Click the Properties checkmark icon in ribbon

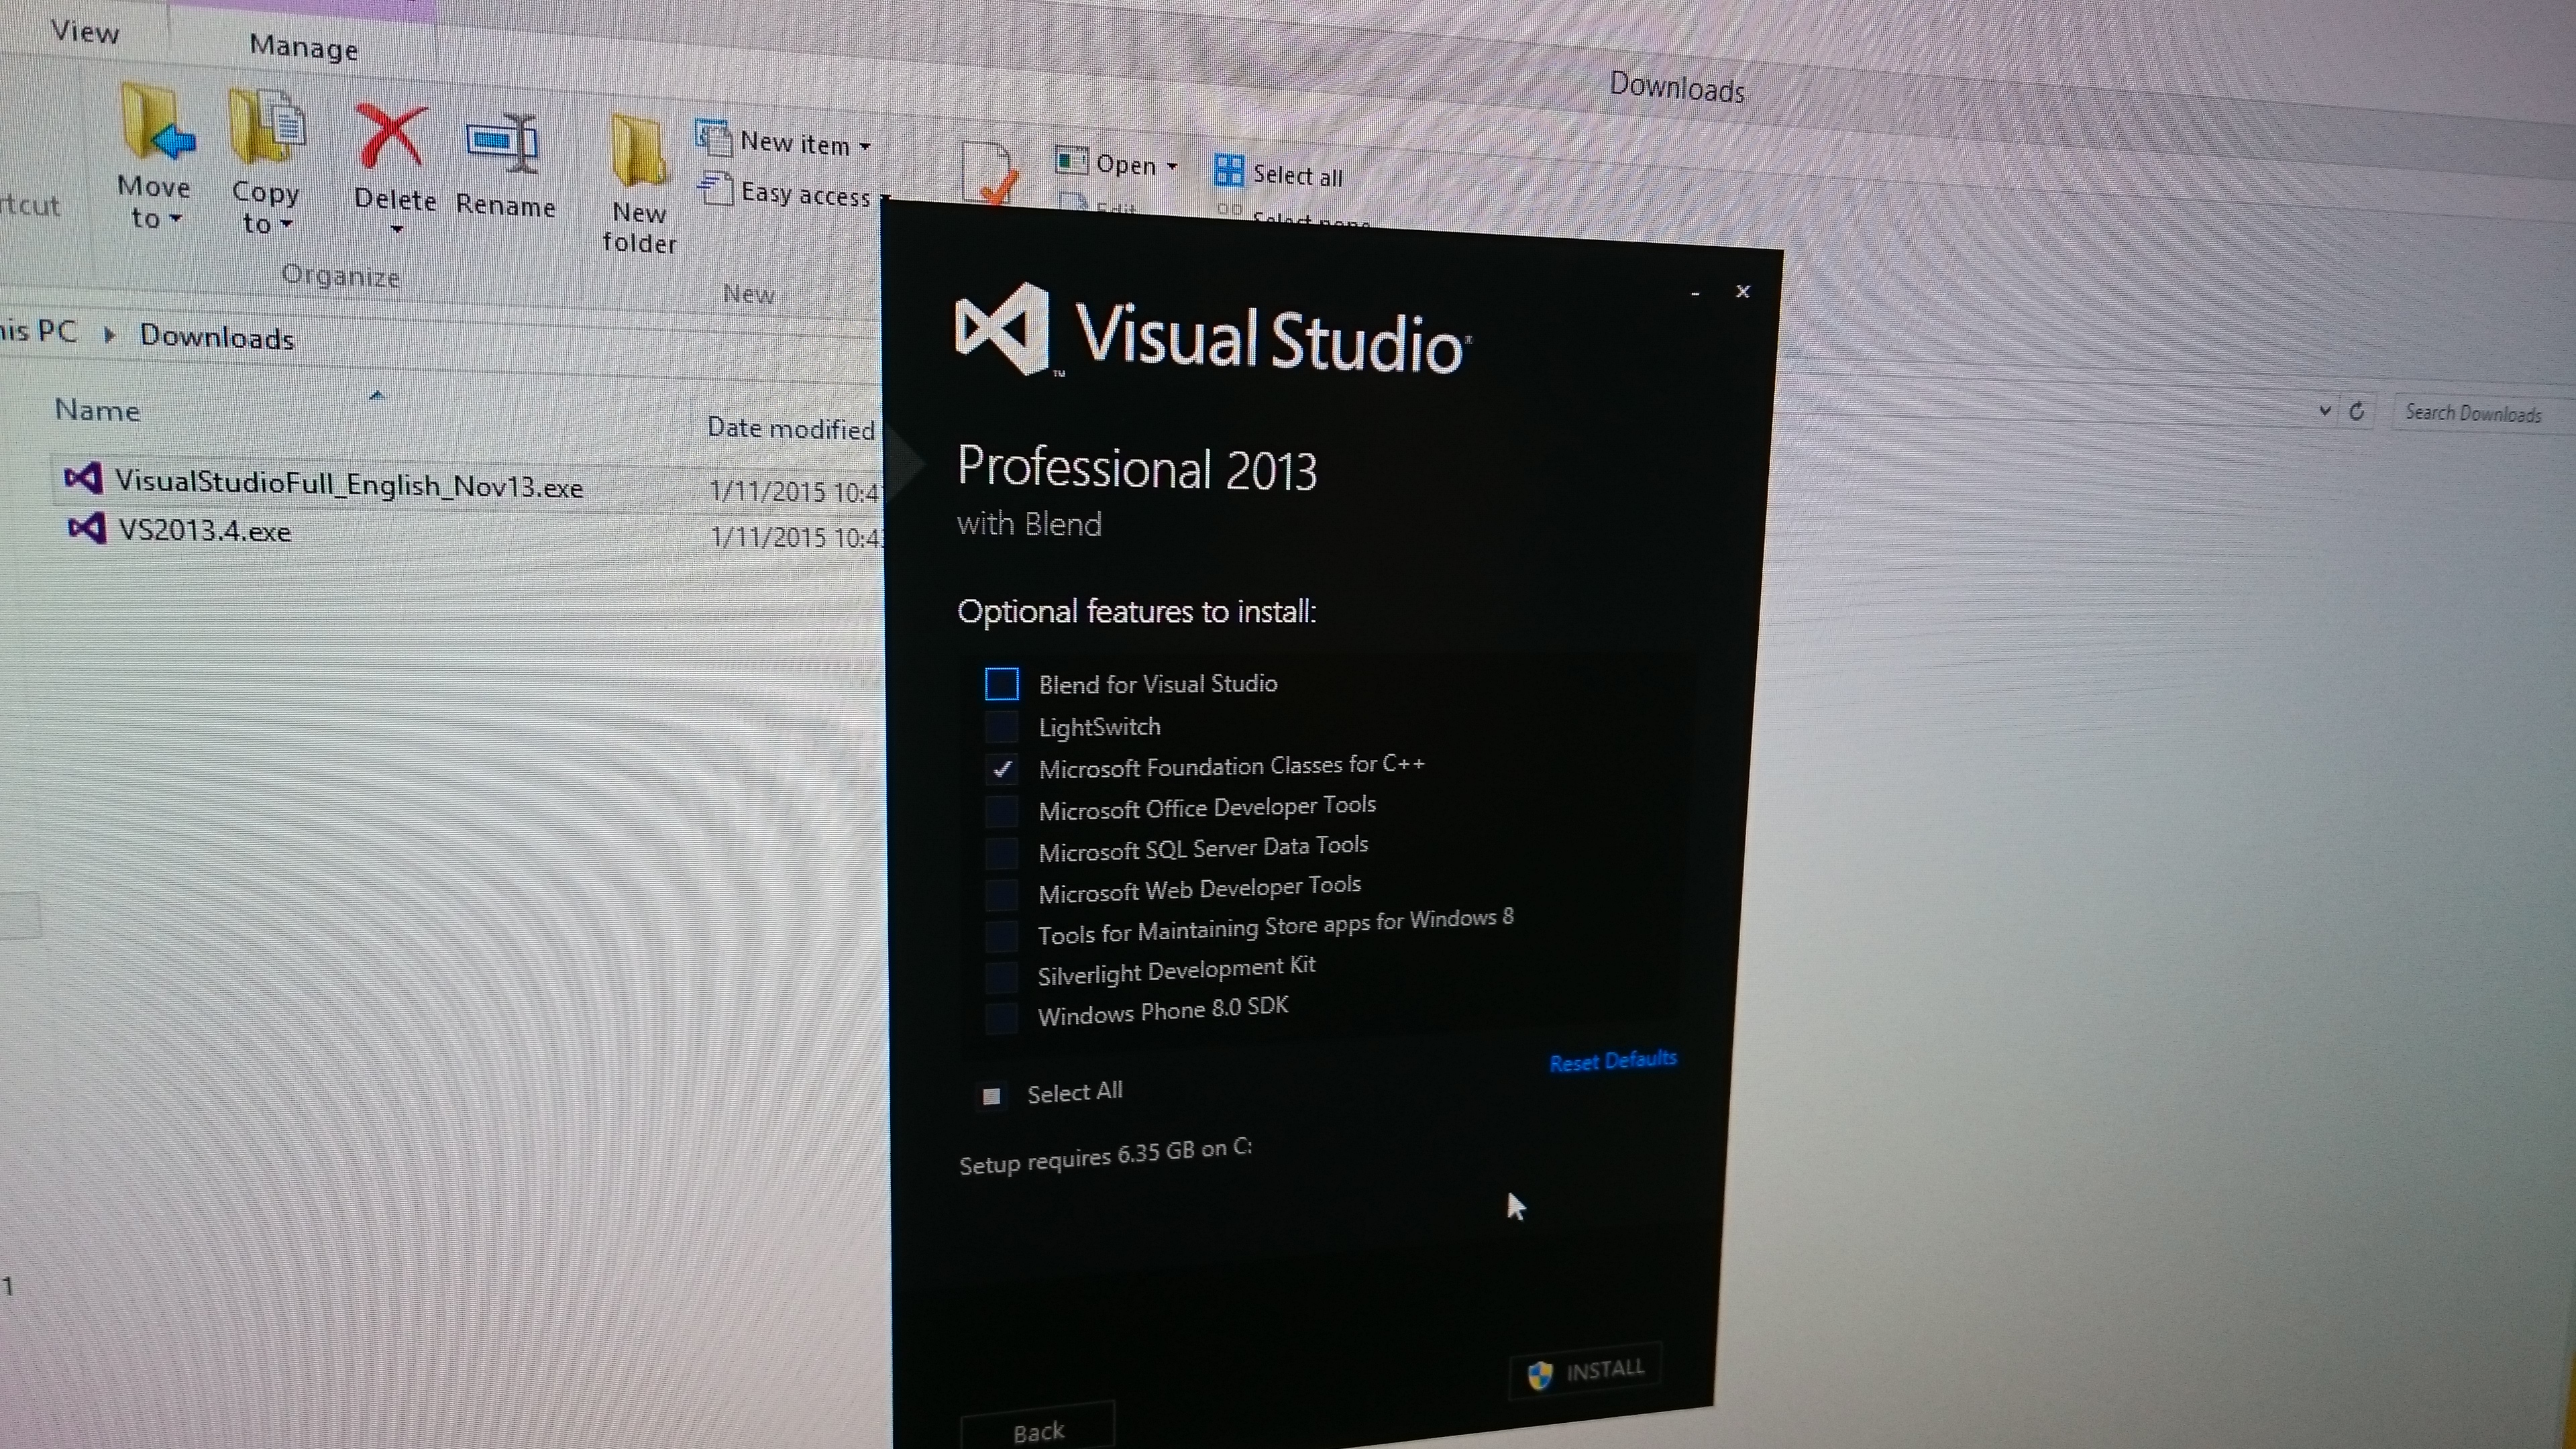(x=990, y=173)
